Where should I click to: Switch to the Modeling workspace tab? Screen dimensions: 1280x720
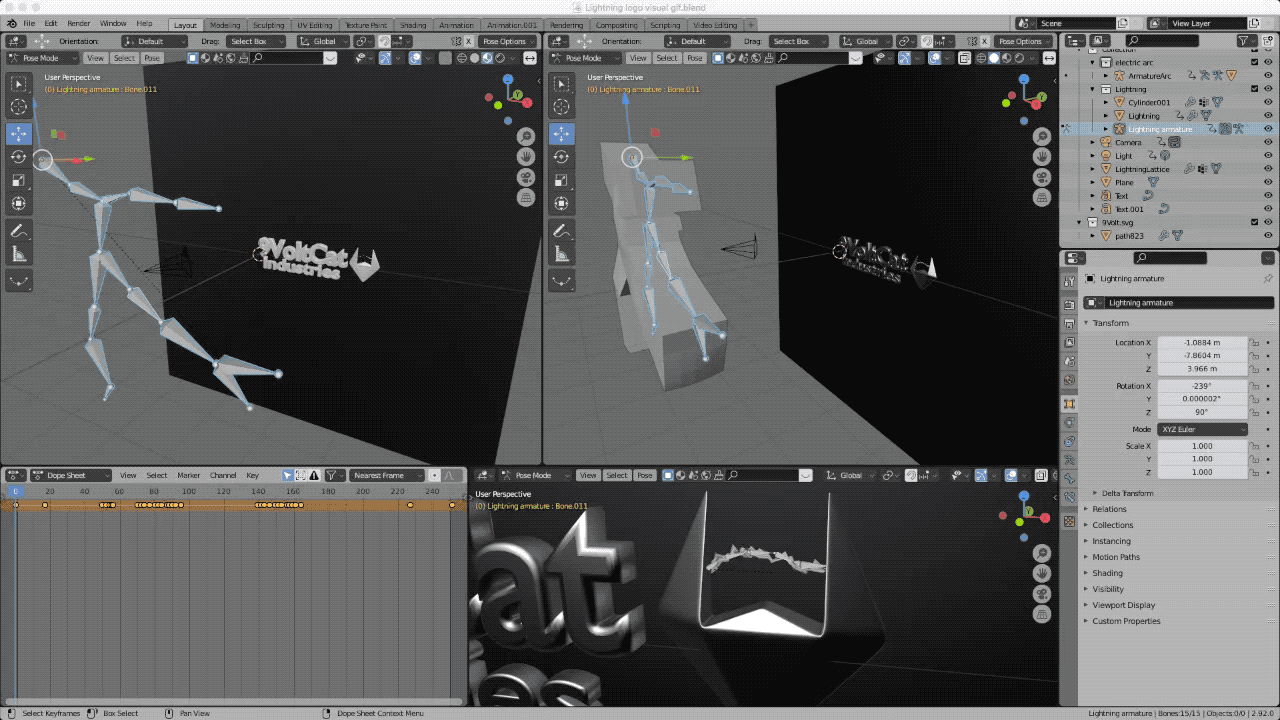click(225, 25)
